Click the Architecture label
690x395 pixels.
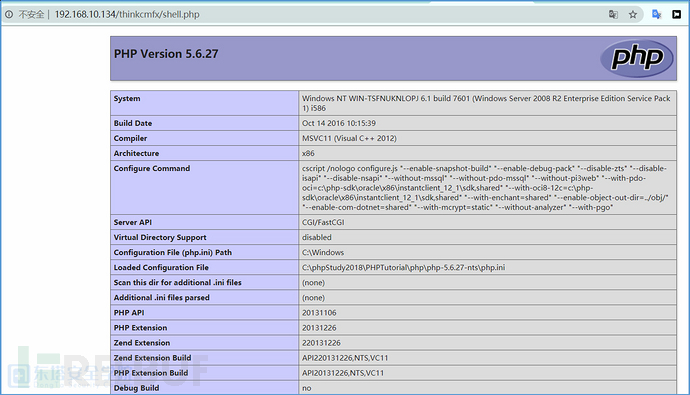(x=136, y=153)
